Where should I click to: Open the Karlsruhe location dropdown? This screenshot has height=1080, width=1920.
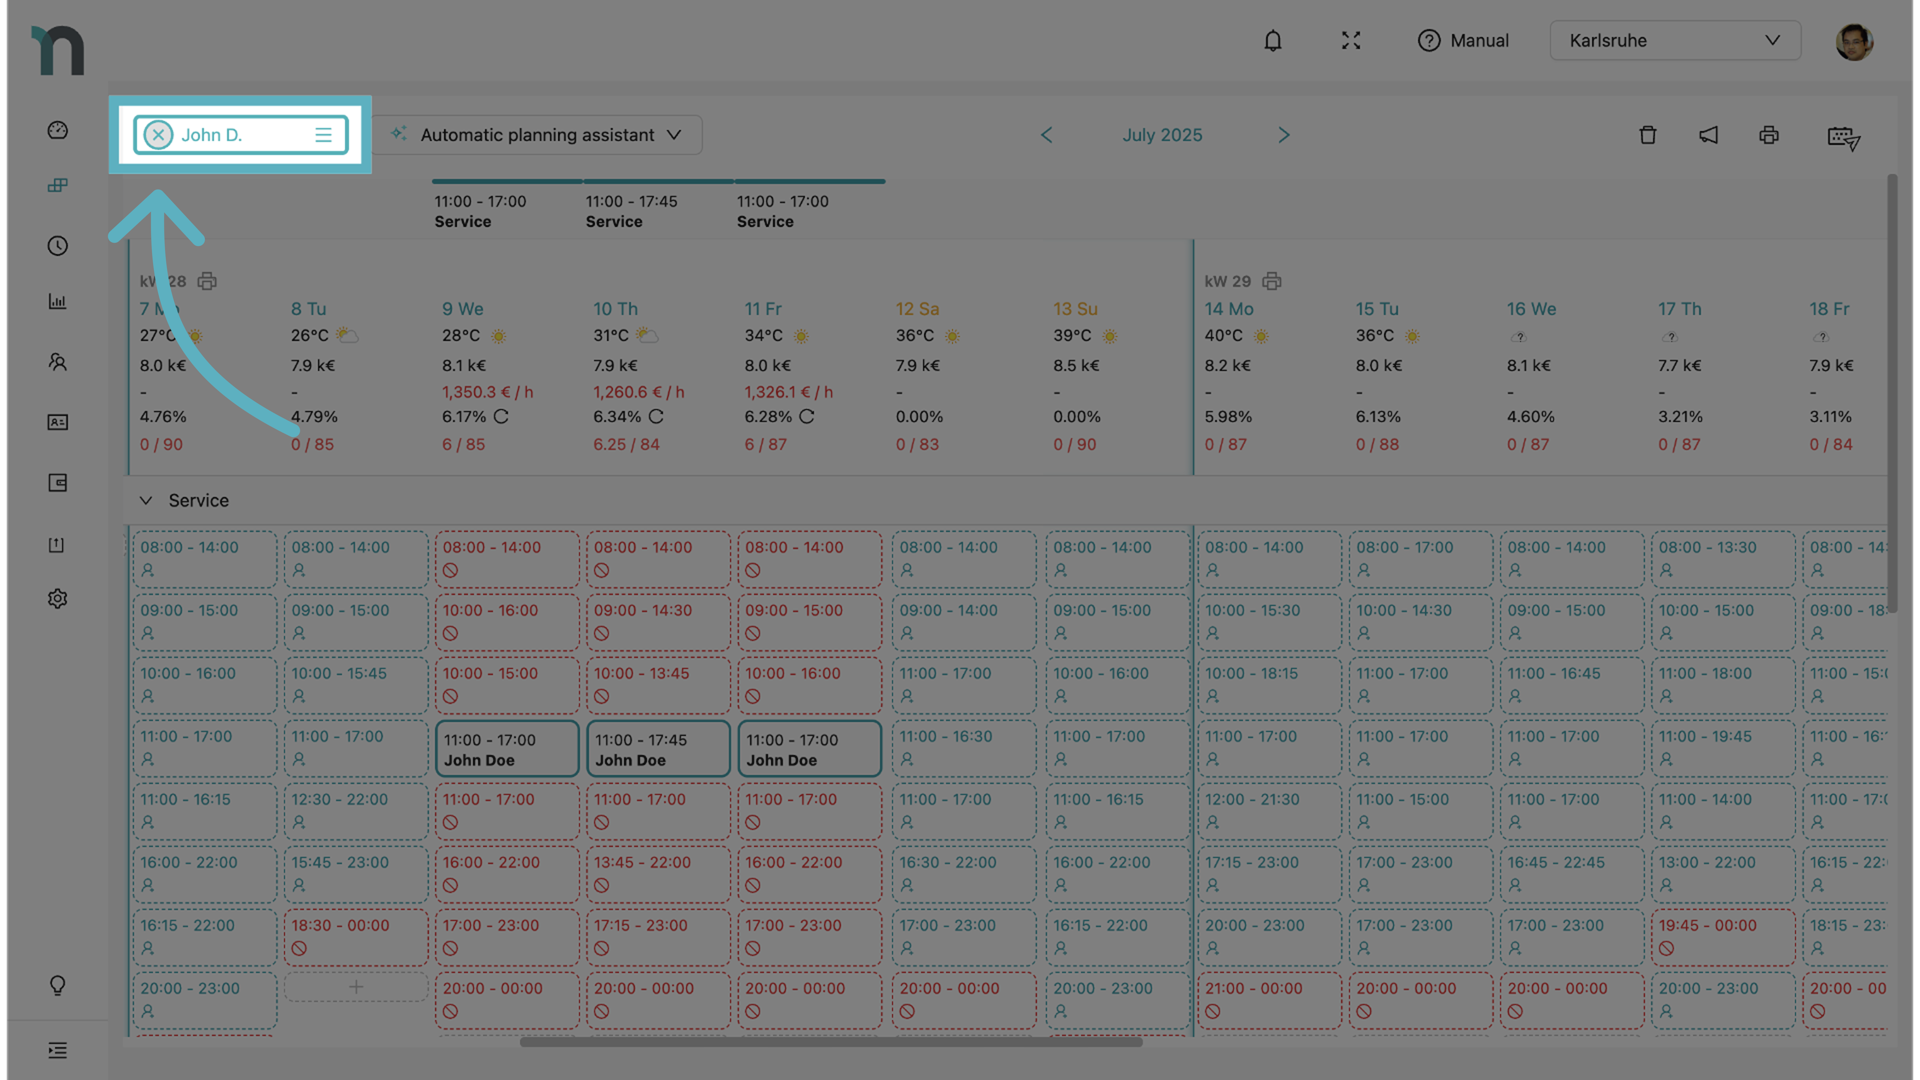tap(1675, 41)
